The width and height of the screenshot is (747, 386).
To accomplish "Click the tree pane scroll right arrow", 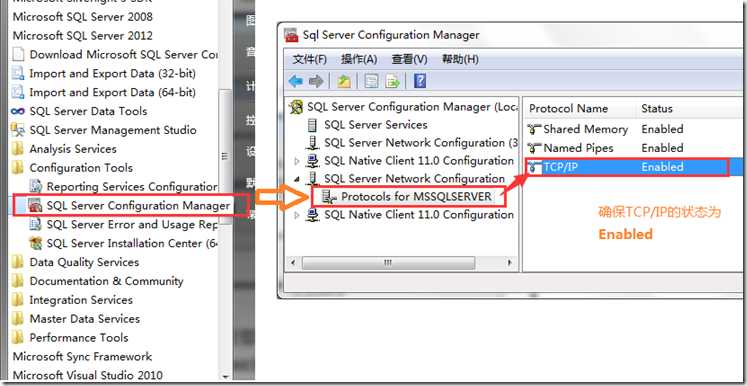I will coord(510,263).
